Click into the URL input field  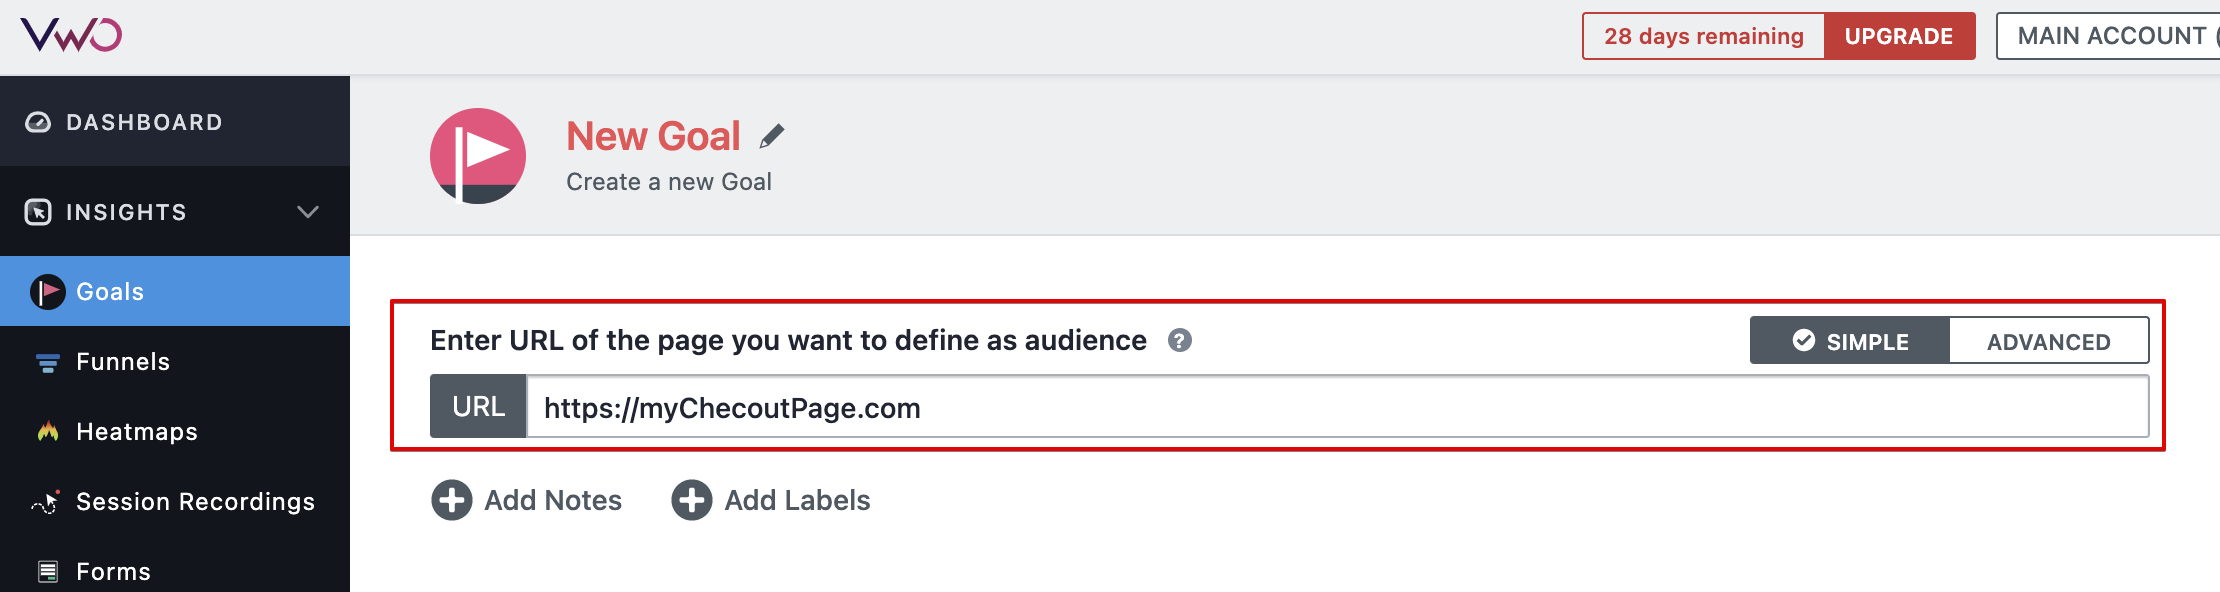(1336, 408)
